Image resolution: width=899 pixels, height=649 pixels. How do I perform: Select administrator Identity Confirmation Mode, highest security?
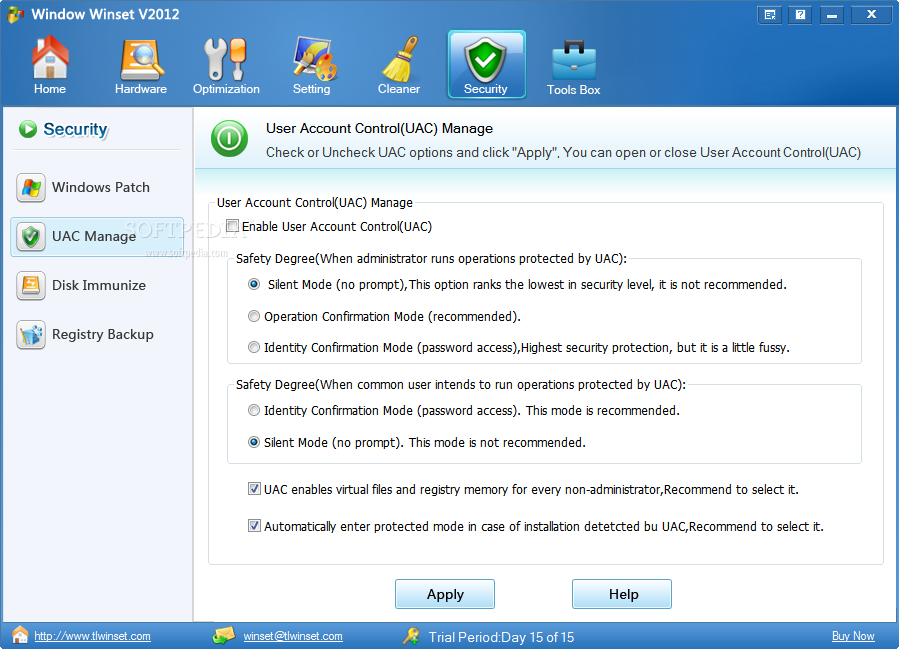click(x=254, y=347)
